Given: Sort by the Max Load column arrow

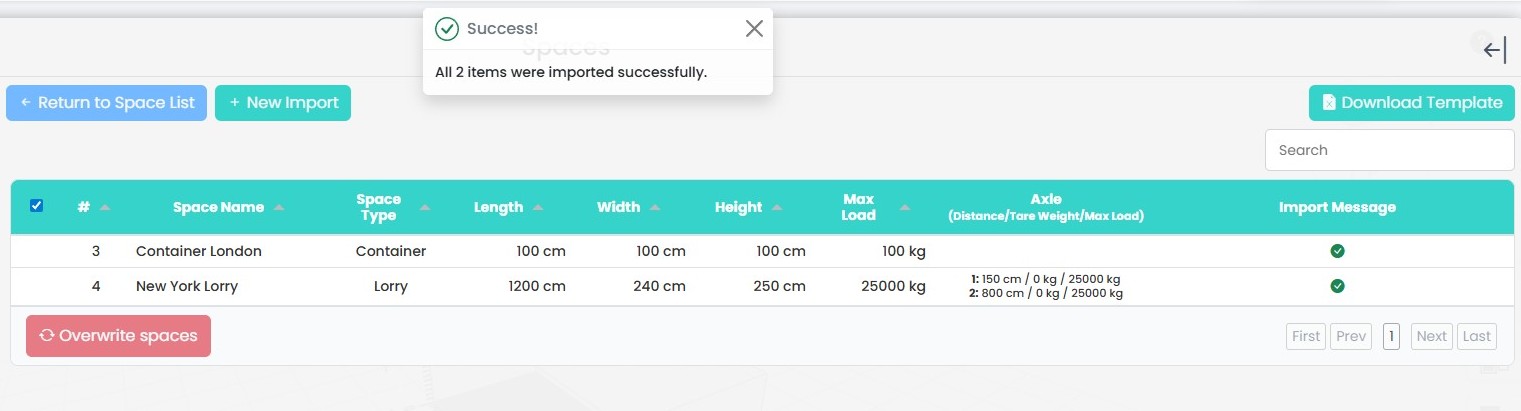Looking at the screenshot, I should coord(905,207).
